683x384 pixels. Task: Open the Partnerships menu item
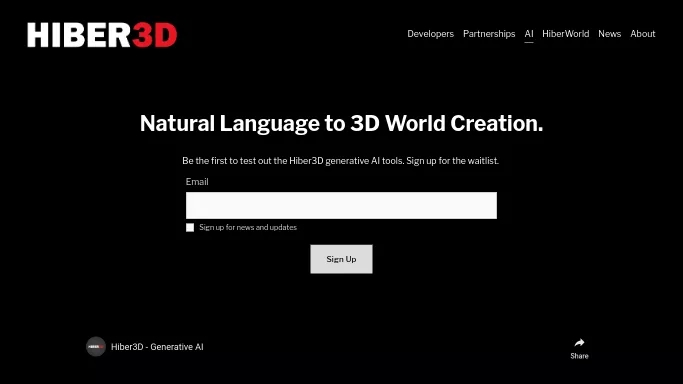click(x=489, y=34)
